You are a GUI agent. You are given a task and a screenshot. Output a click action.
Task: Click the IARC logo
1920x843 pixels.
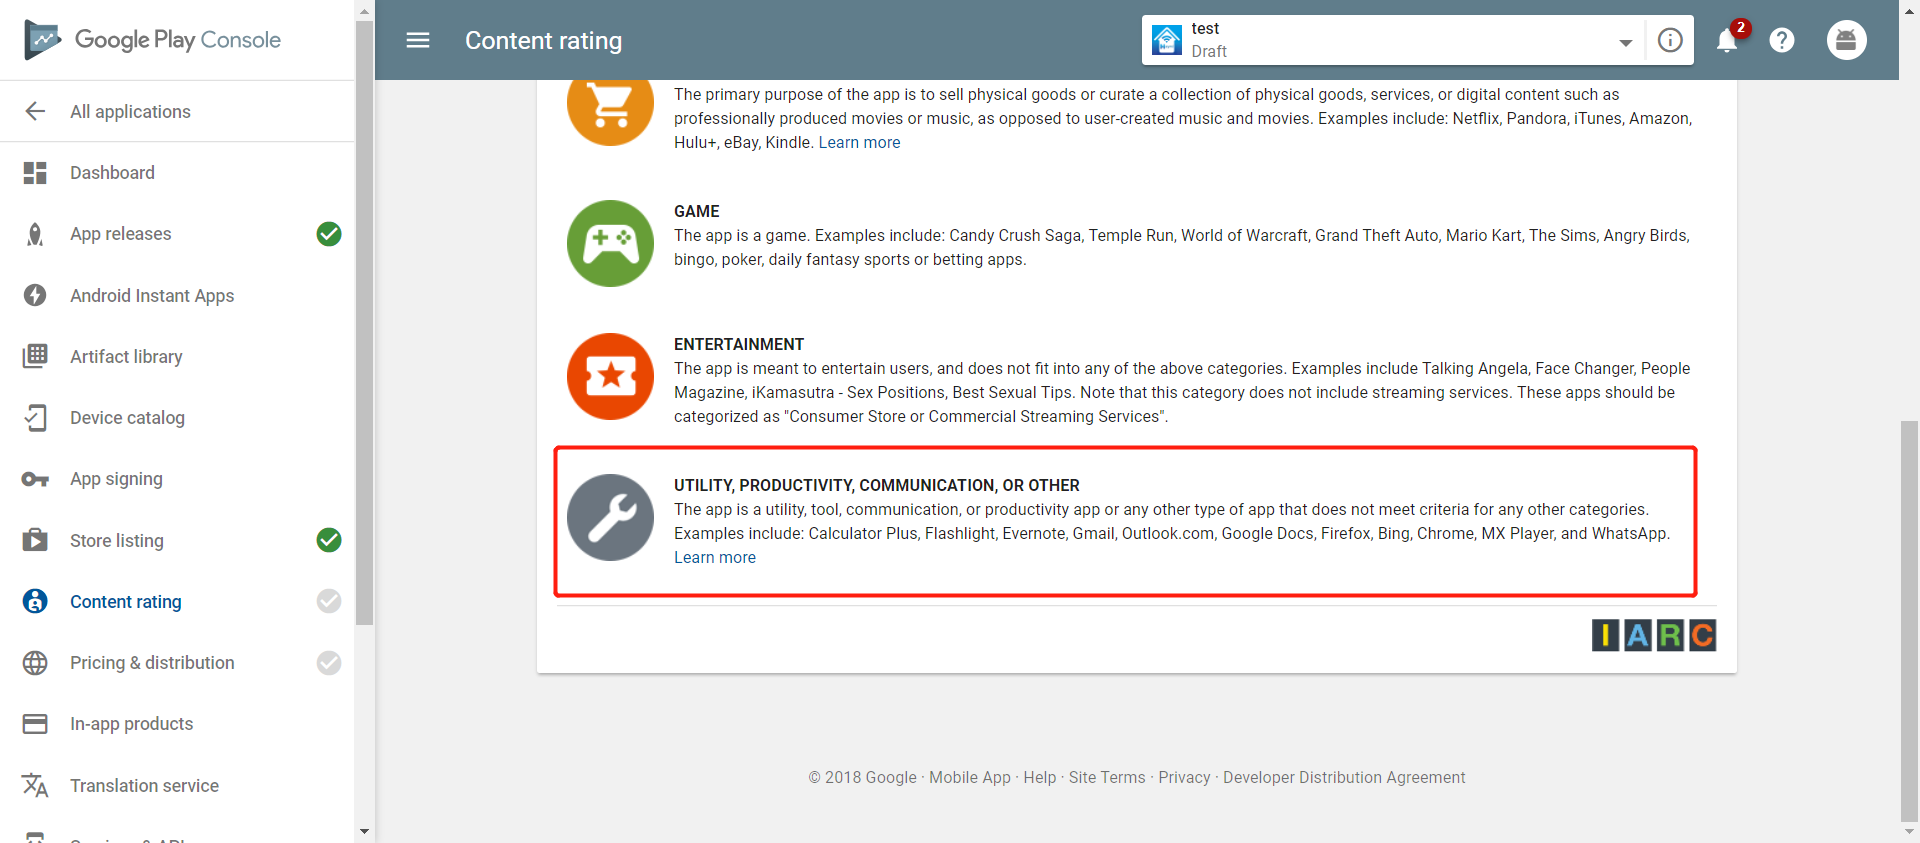coord(1654,635)
